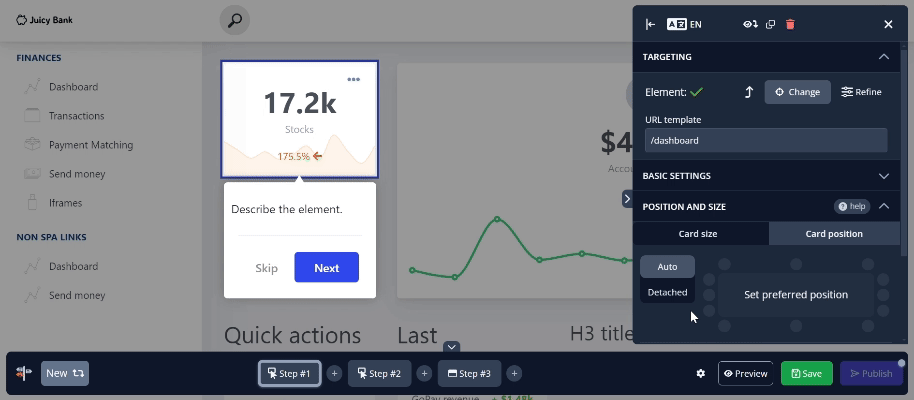Switch to the Card size tab

pos(698,234)
